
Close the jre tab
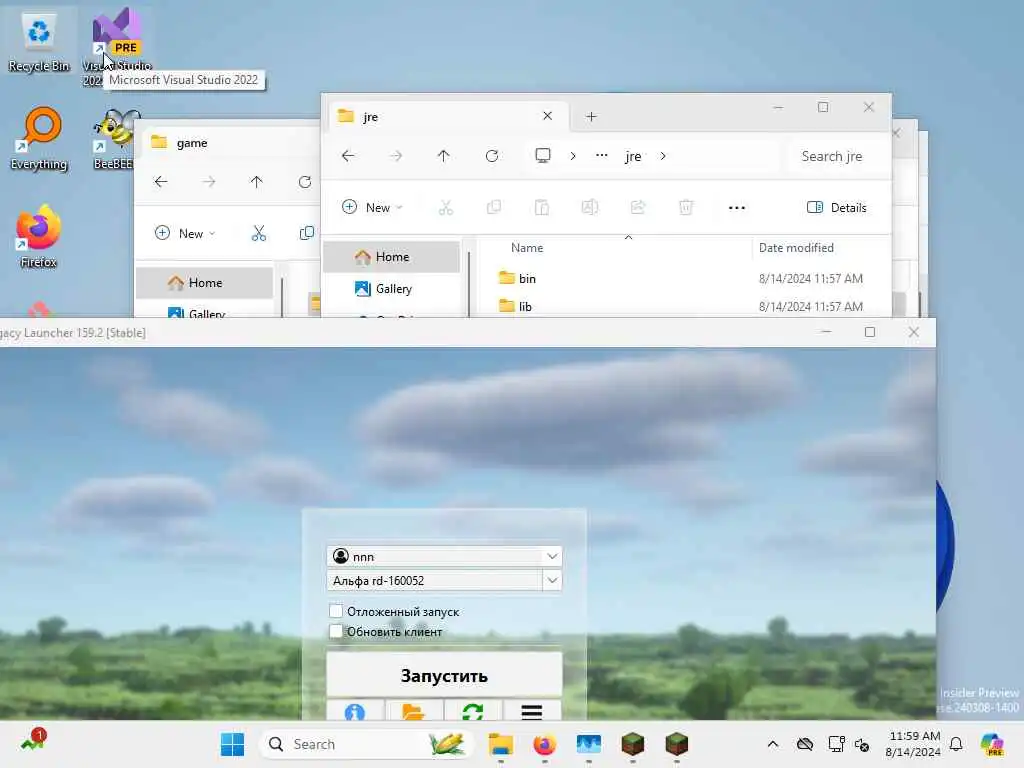547,116
